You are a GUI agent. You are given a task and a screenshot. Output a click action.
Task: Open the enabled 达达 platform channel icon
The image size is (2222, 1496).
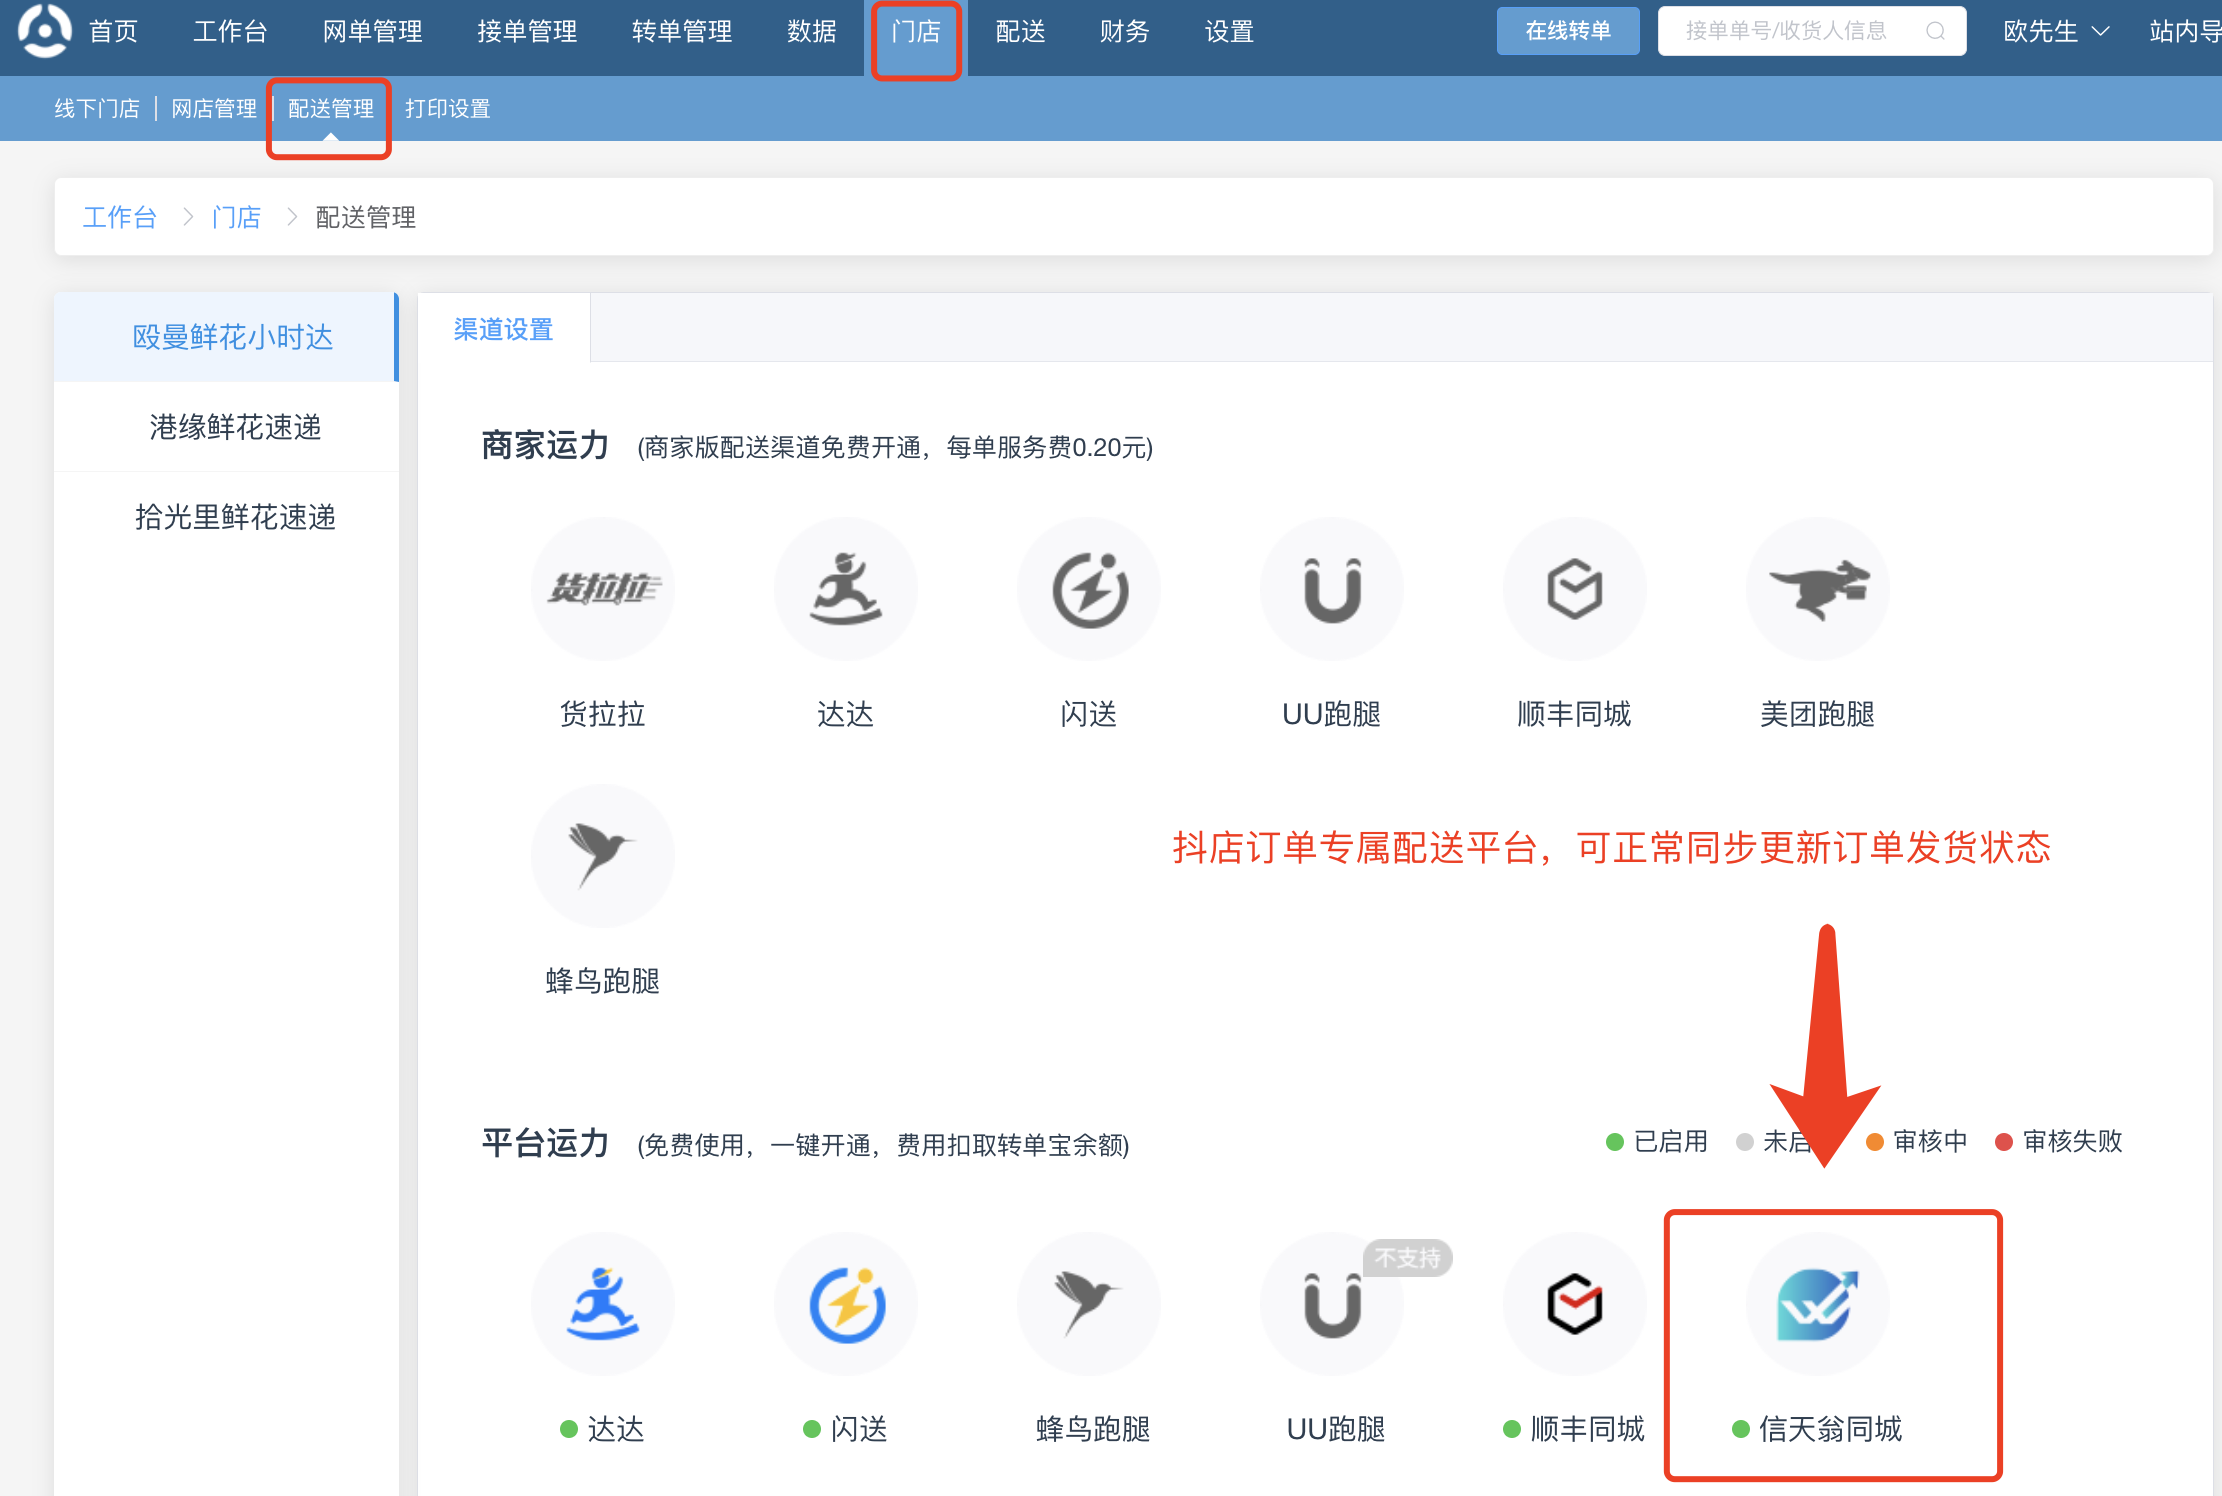[x=602, y=1304]
